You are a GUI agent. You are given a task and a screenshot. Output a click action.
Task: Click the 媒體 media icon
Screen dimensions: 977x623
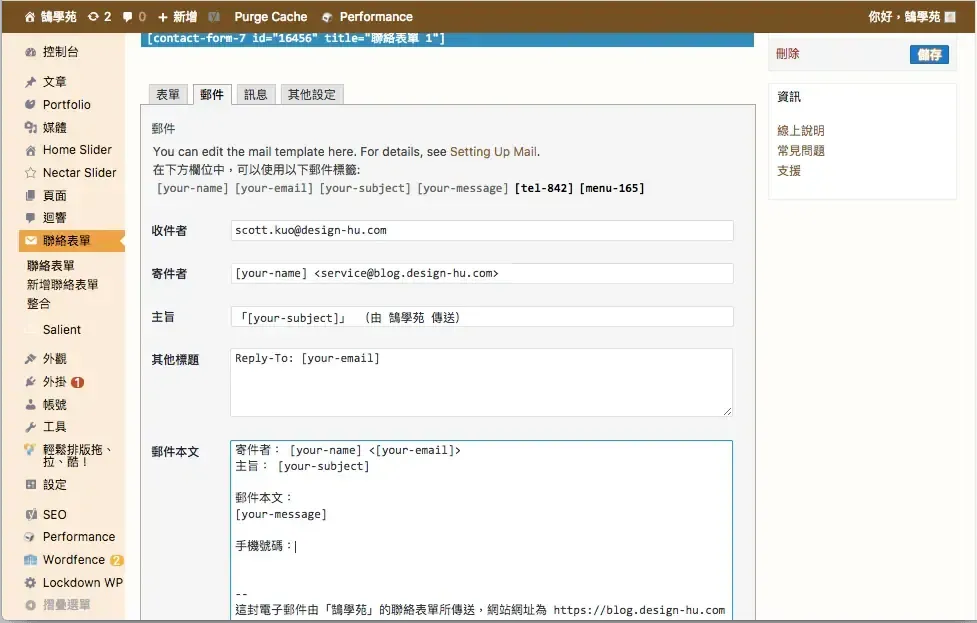31,127
